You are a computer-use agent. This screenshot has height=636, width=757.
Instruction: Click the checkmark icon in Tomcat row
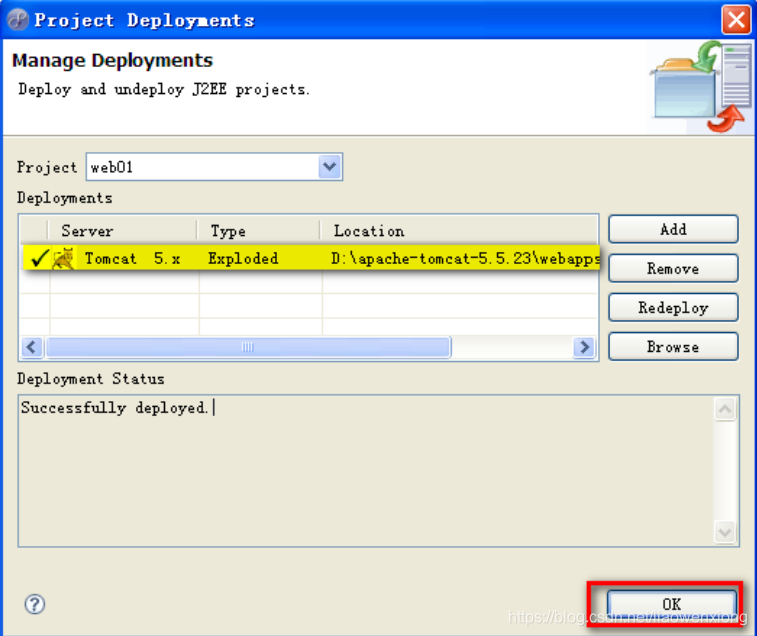click(39, 258)
